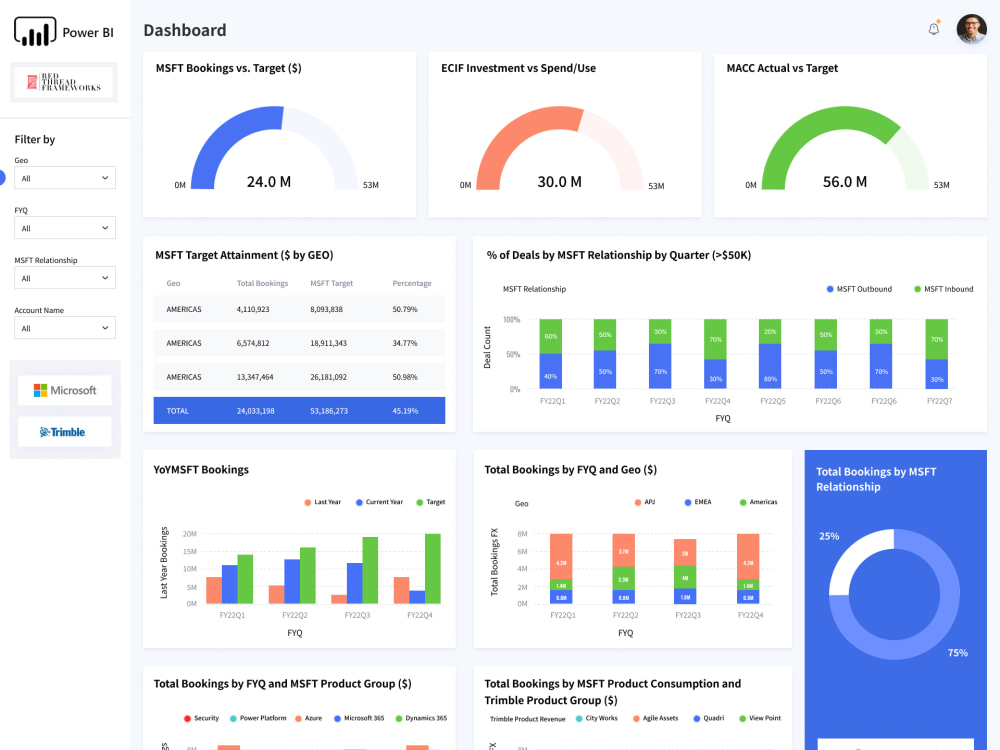Open the notifications bell
The height and width of the screenshot is (750, 1000).
tap(934, 29)
